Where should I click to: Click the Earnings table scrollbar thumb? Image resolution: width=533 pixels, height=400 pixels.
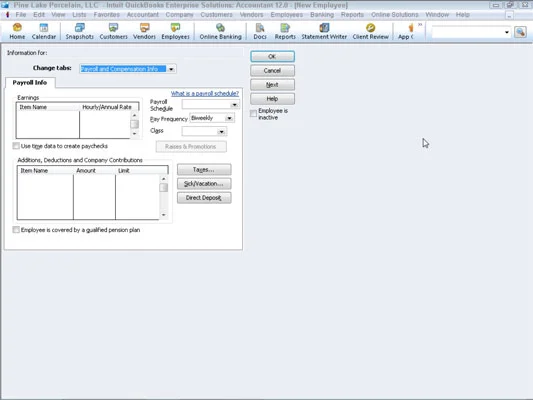[134, 124]
